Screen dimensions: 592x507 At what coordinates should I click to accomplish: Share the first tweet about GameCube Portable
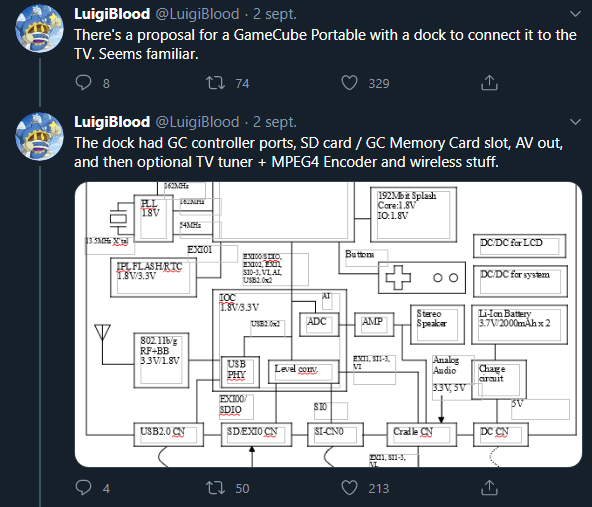pyautogui.click(x=489, y=83)
